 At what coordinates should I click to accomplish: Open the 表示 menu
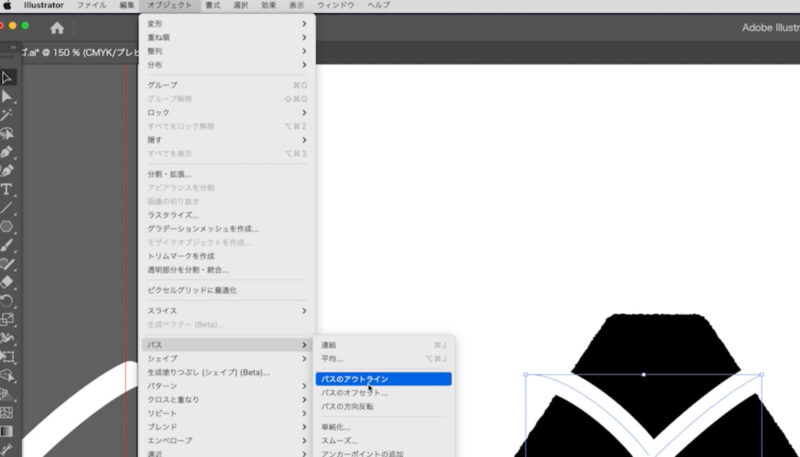[296, 5]
